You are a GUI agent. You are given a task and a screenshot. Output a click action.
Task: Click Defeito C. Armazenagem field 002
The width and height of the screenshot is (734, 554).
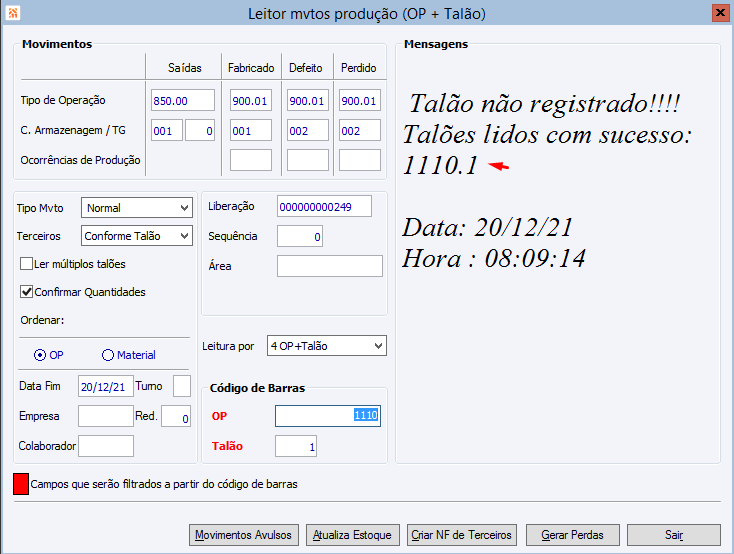point(308,130)
